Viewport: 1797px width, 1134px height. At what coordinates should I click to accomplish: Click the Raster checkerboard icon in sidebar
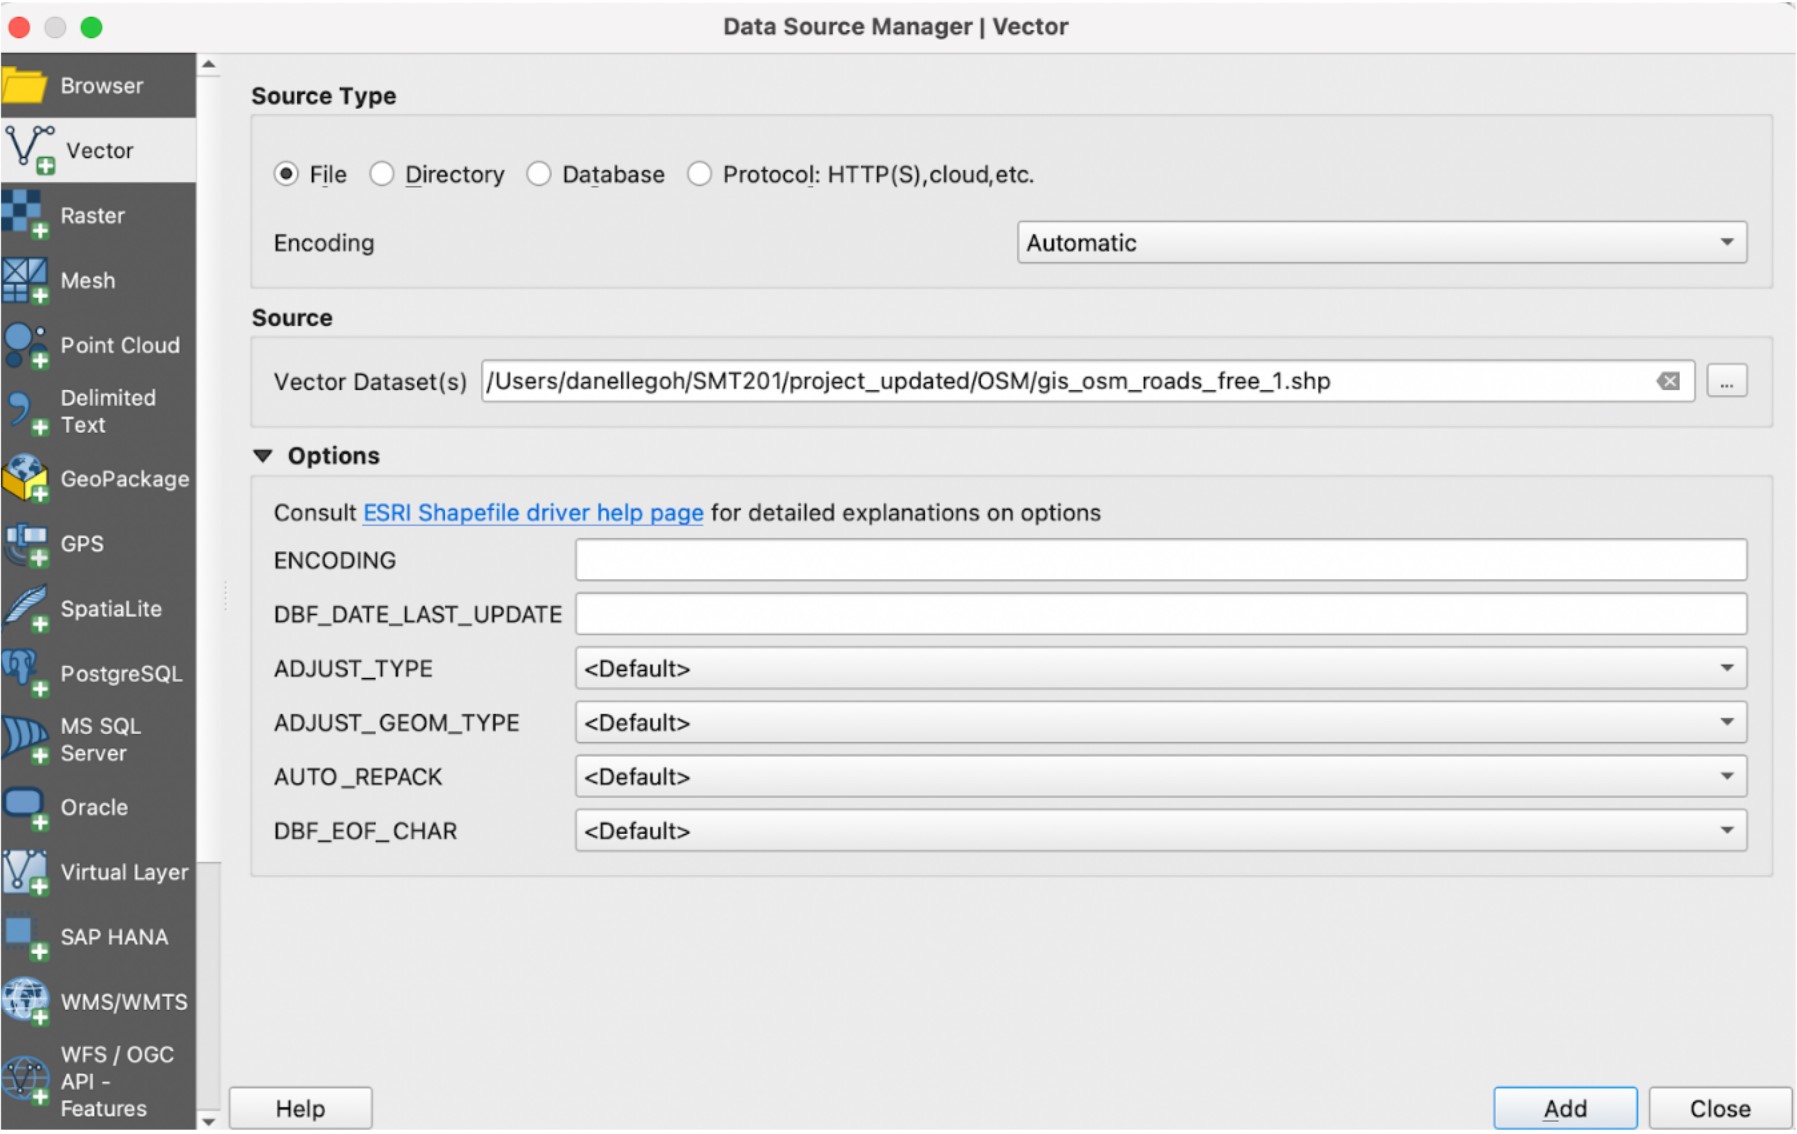point(25,214)
